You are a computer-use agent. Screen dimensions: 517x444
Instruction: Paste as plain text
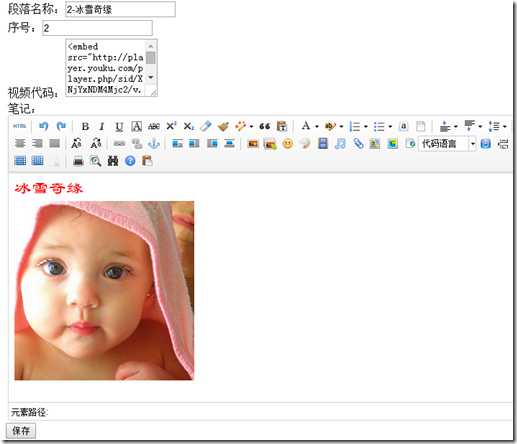tap(282, 126)
